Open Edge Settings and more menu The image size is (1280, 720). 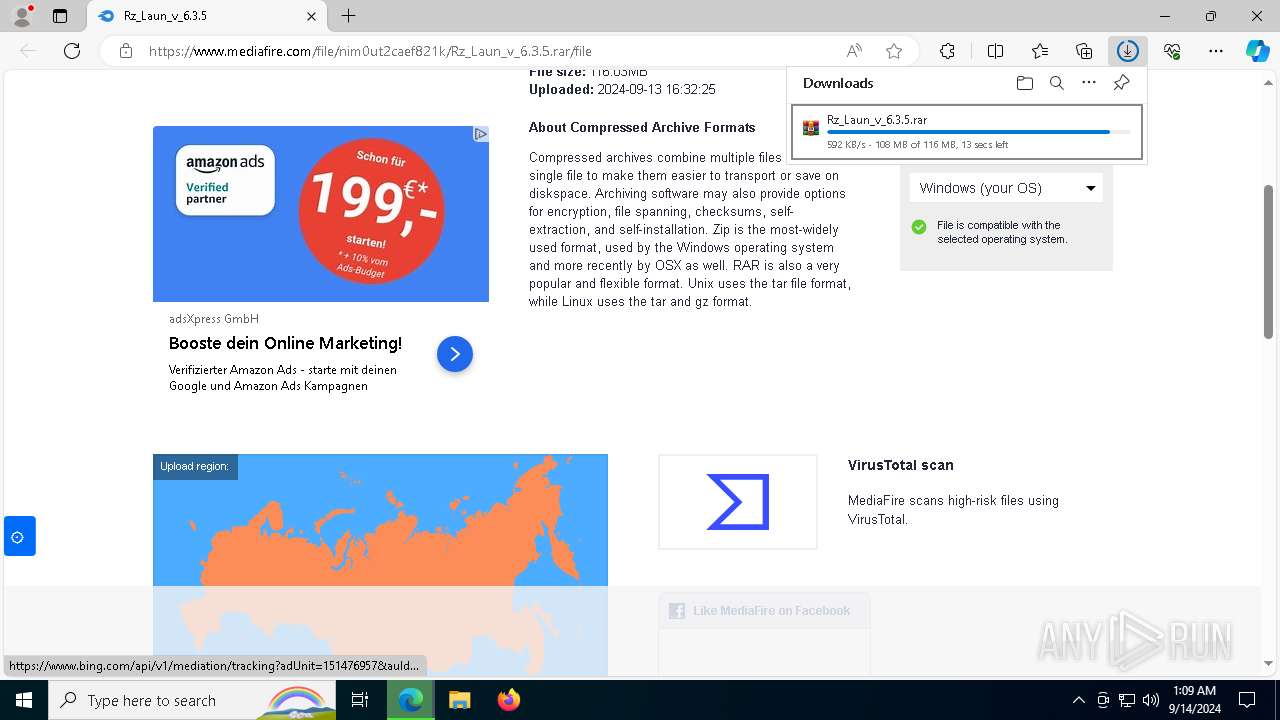point(1216,51)
